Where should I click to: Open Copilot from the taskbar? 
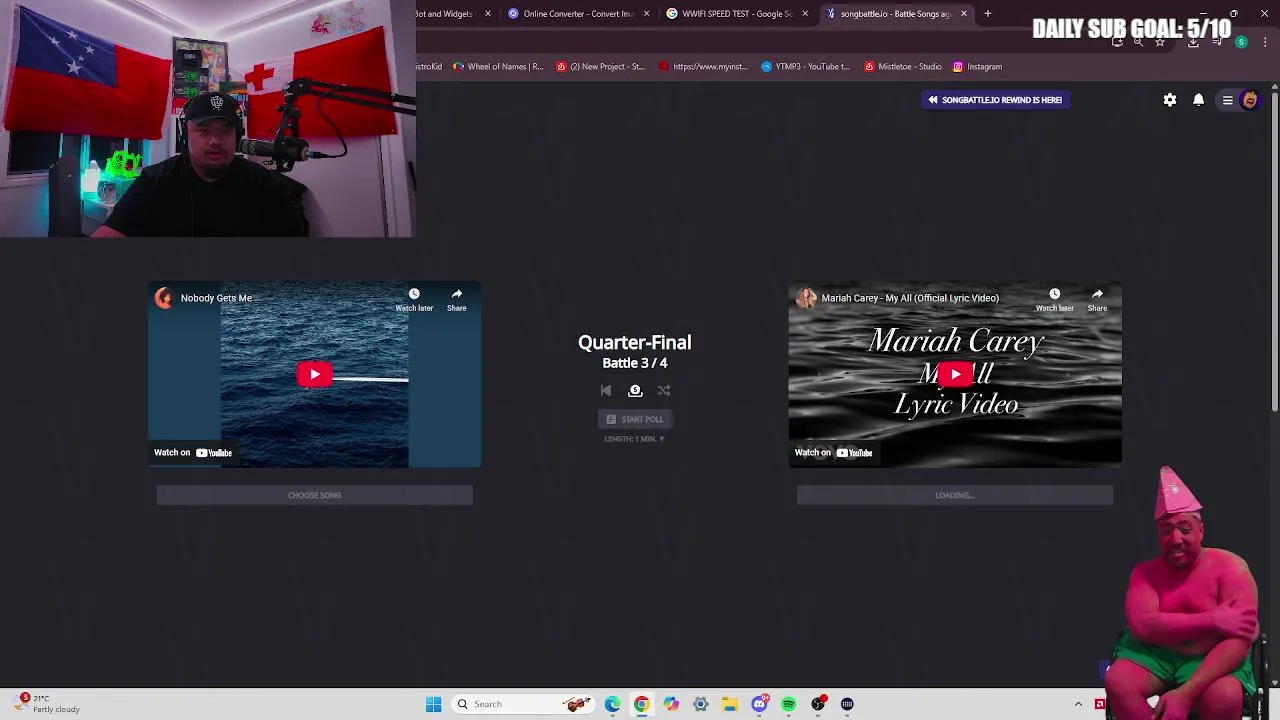671,704
